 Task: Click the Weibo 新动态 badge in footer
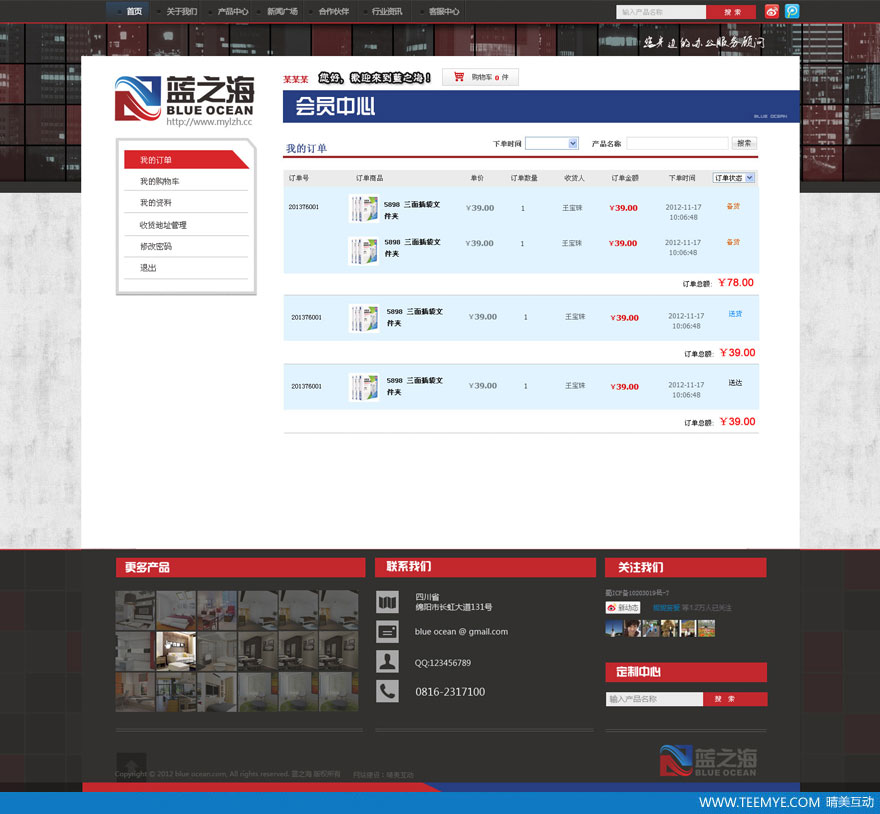pos(623,607)
